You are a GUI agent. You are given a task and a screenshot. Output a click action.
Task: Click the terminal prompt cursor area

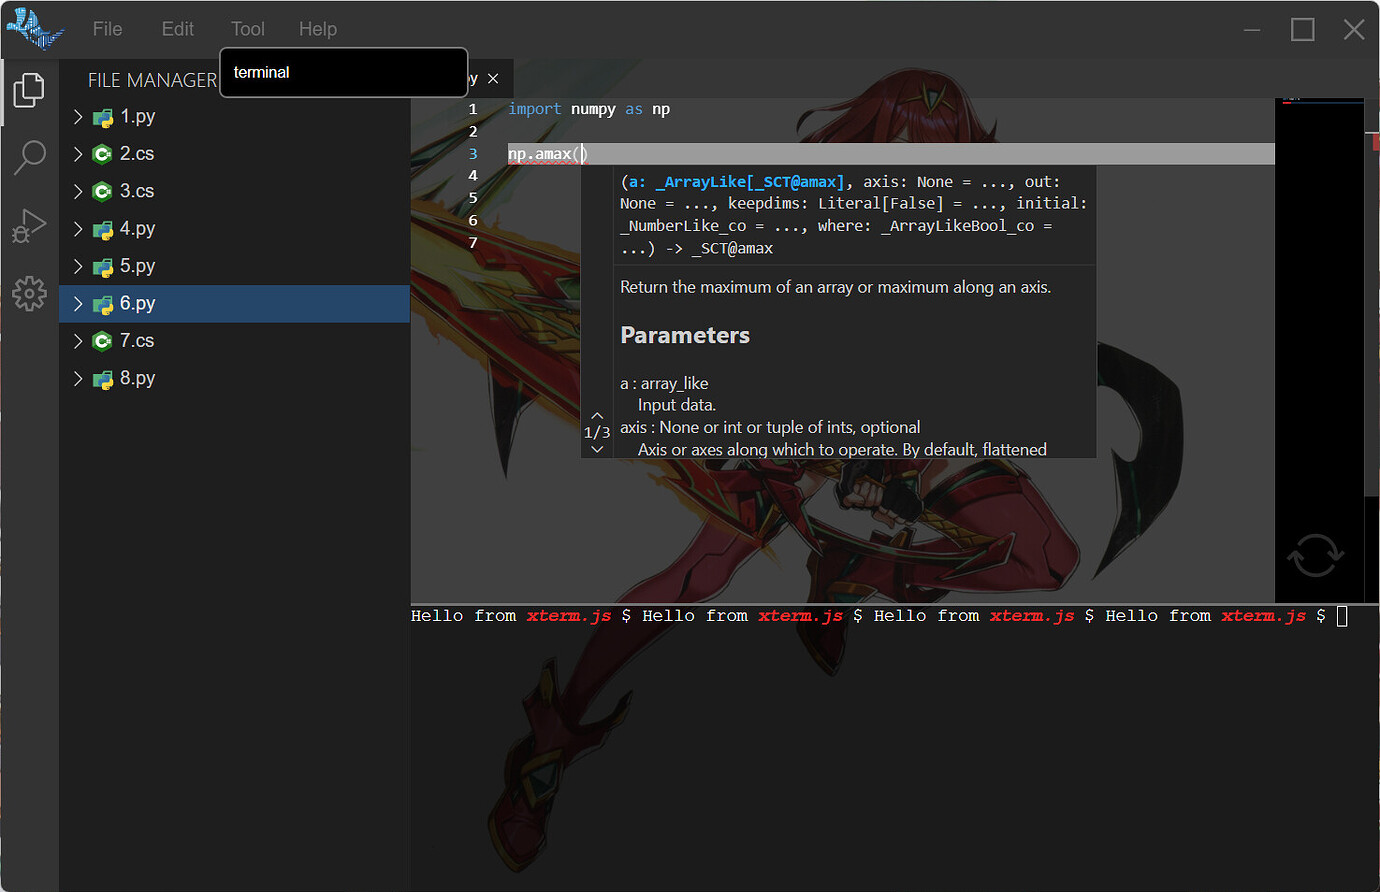pyautogui.click(x=1340, y=616)
